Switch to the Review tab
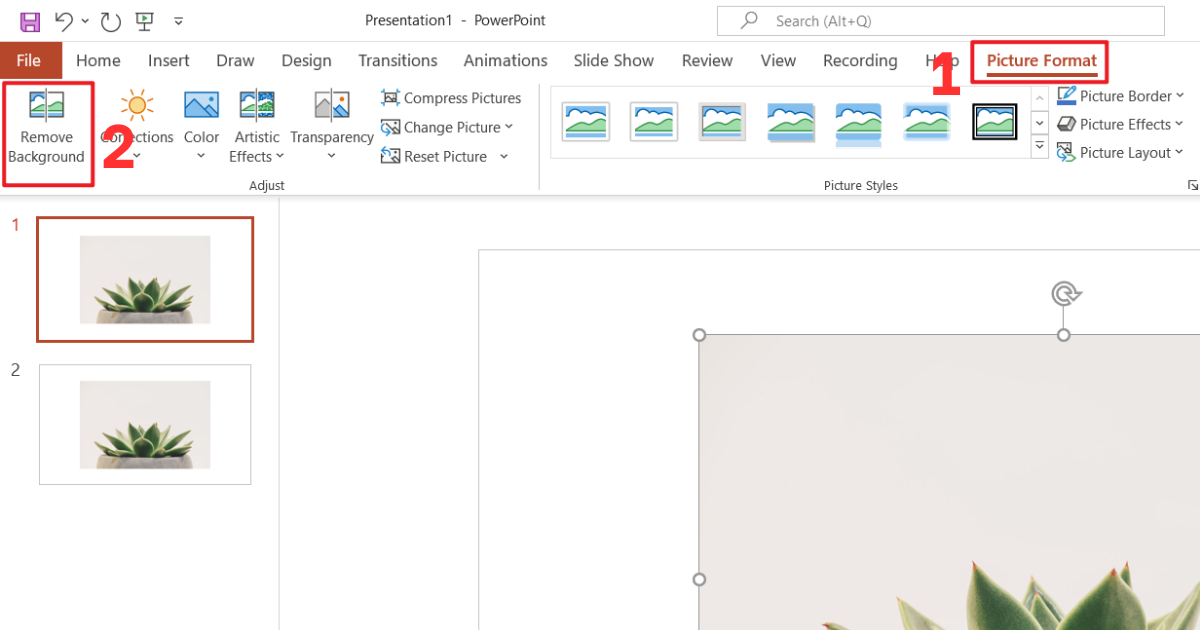Screen dimensions: 1200x630 pos(707,60)
